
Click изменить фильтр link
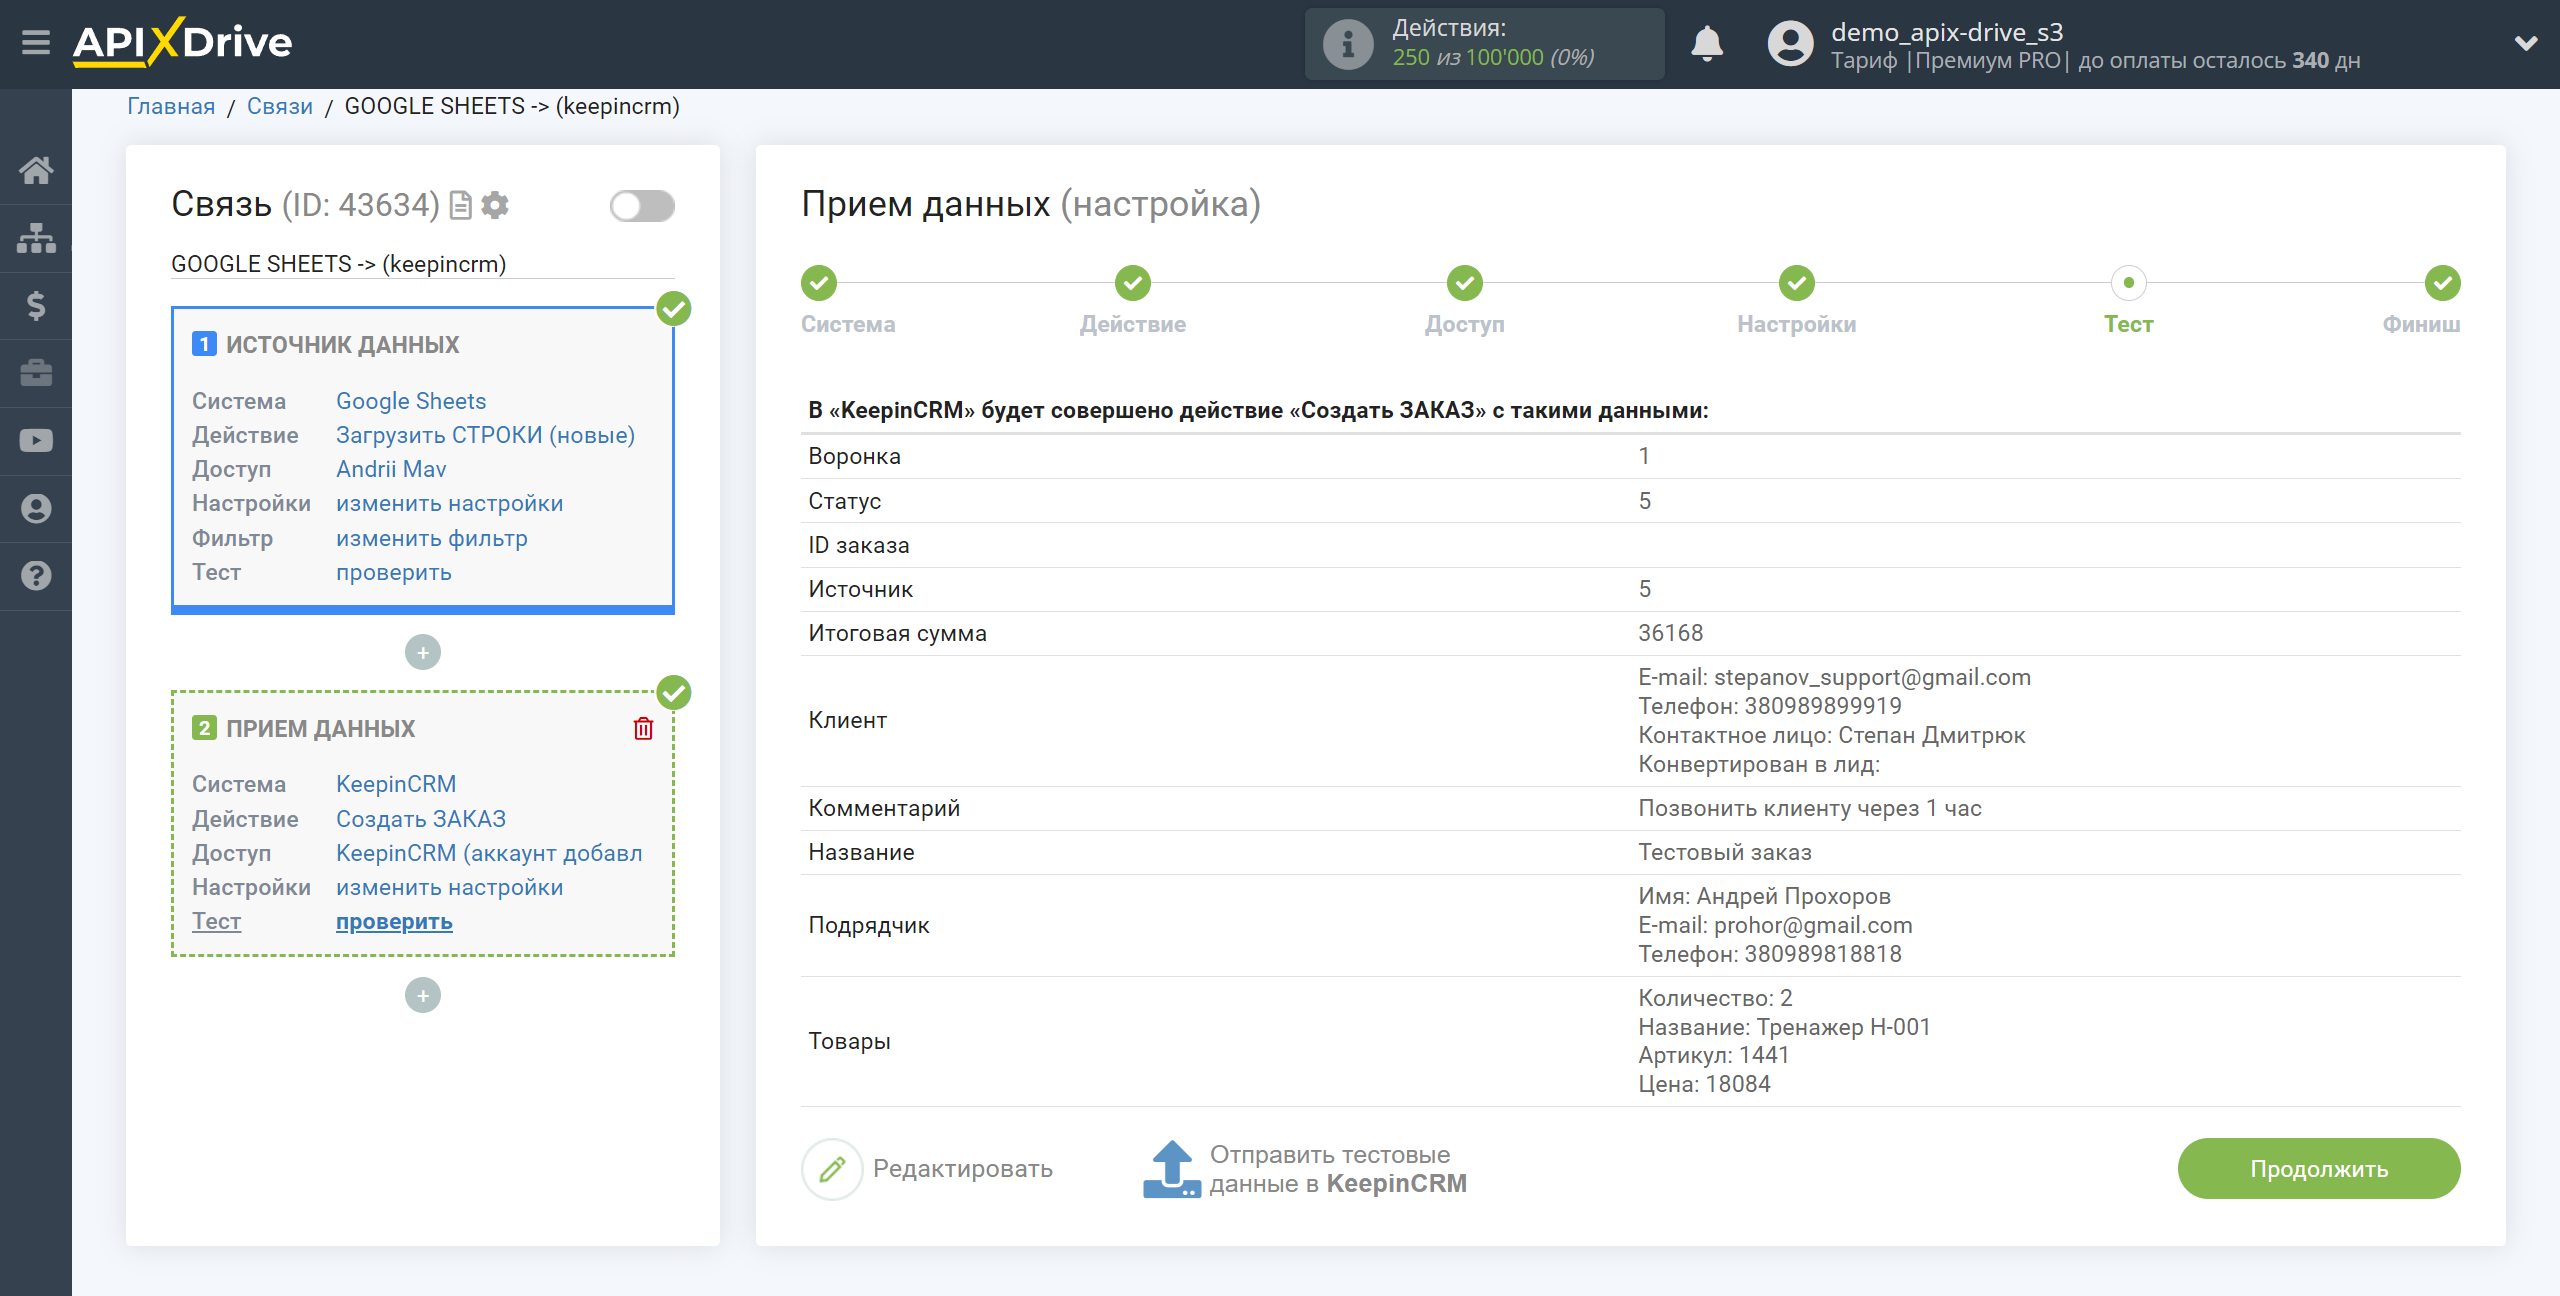431,538
